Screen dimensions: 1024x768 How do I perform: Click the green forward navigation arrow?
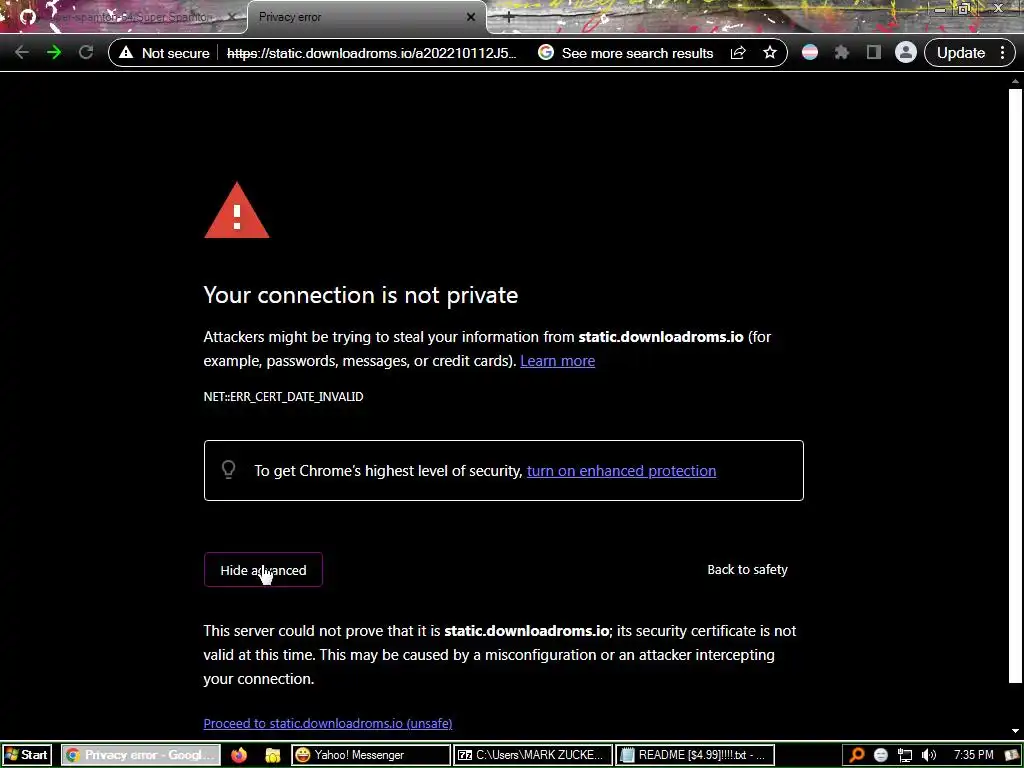pos(54,53)
